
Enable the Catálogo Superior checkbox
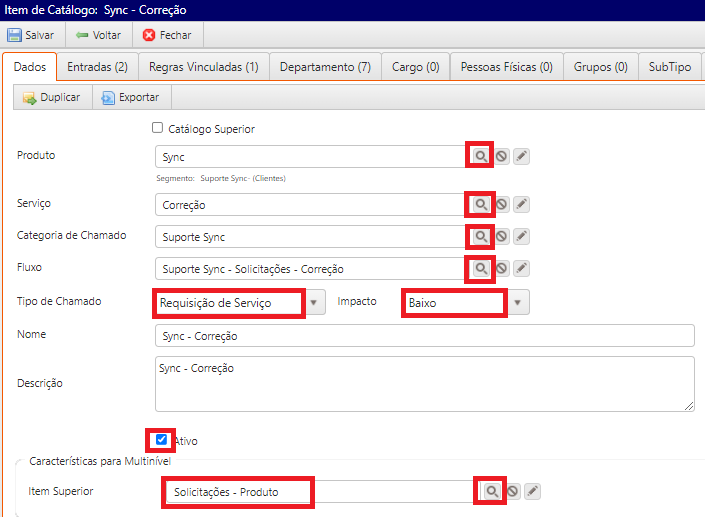(x=157, y=128)
